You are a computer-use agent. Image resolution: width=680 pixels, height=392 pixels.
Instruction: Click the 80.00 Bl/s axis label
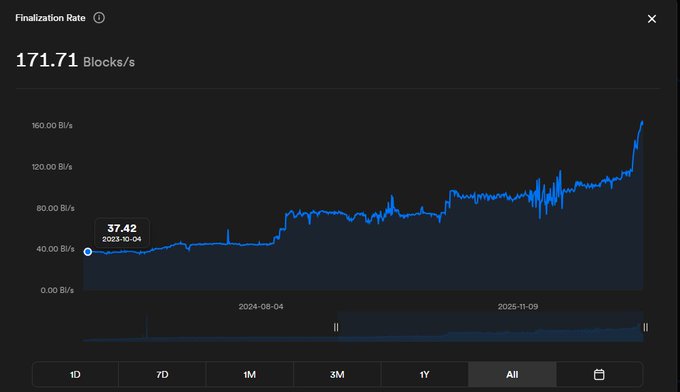point(55,208)
